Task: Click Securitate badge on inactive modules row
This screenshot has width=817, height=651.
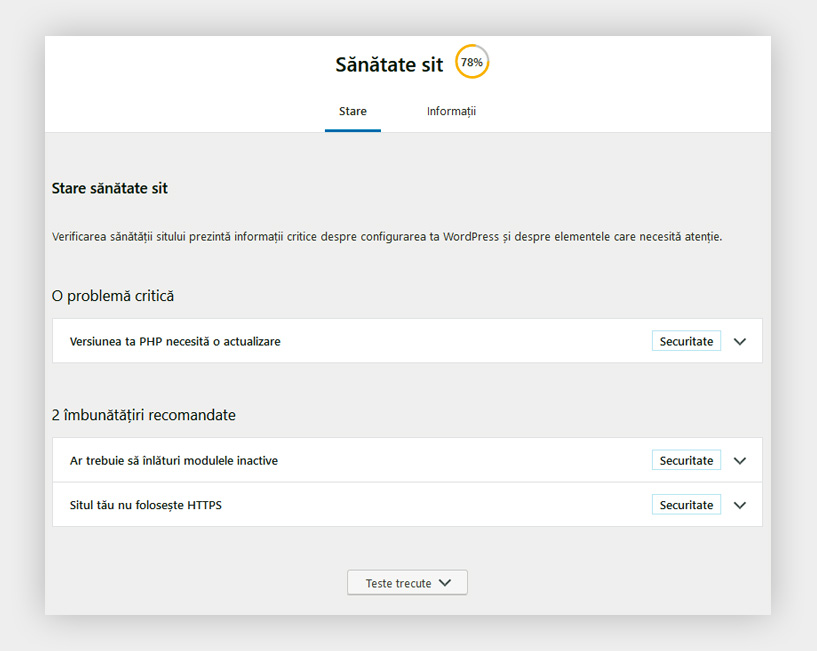Action: (x=686, y=461)
